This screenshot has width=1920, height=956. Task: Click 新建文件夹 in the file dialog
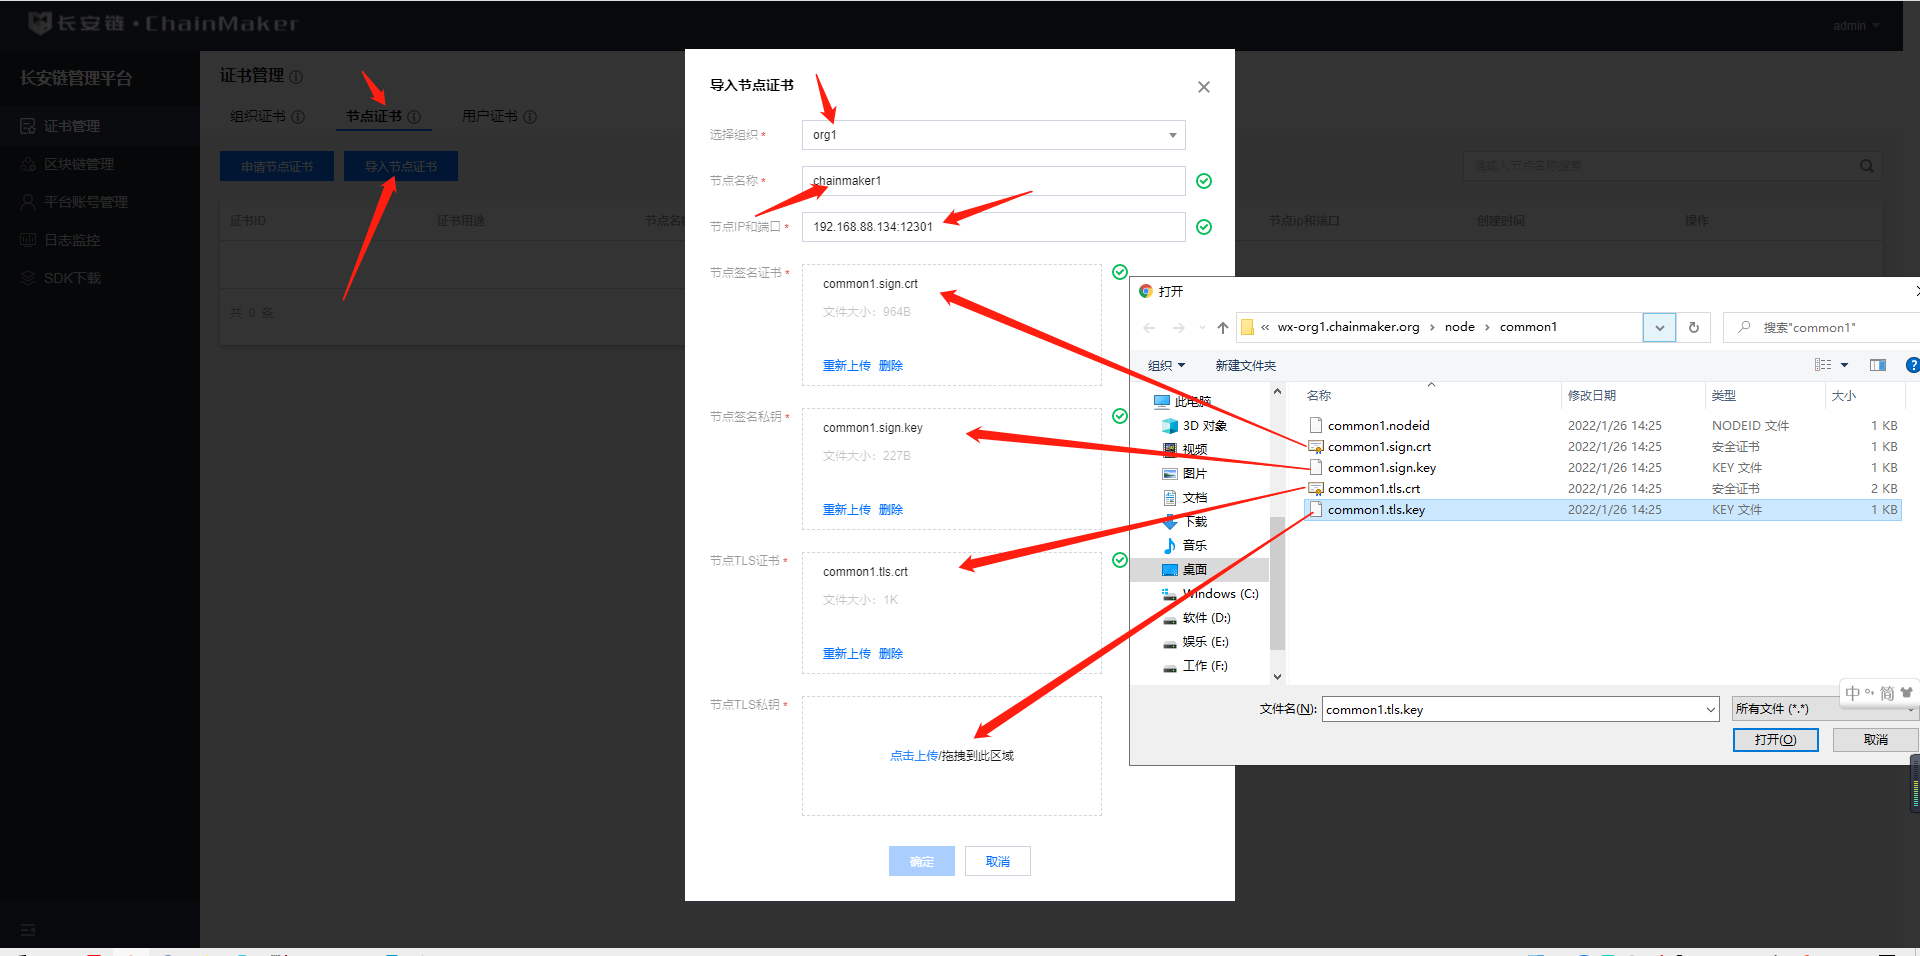tap(1245, 366)
